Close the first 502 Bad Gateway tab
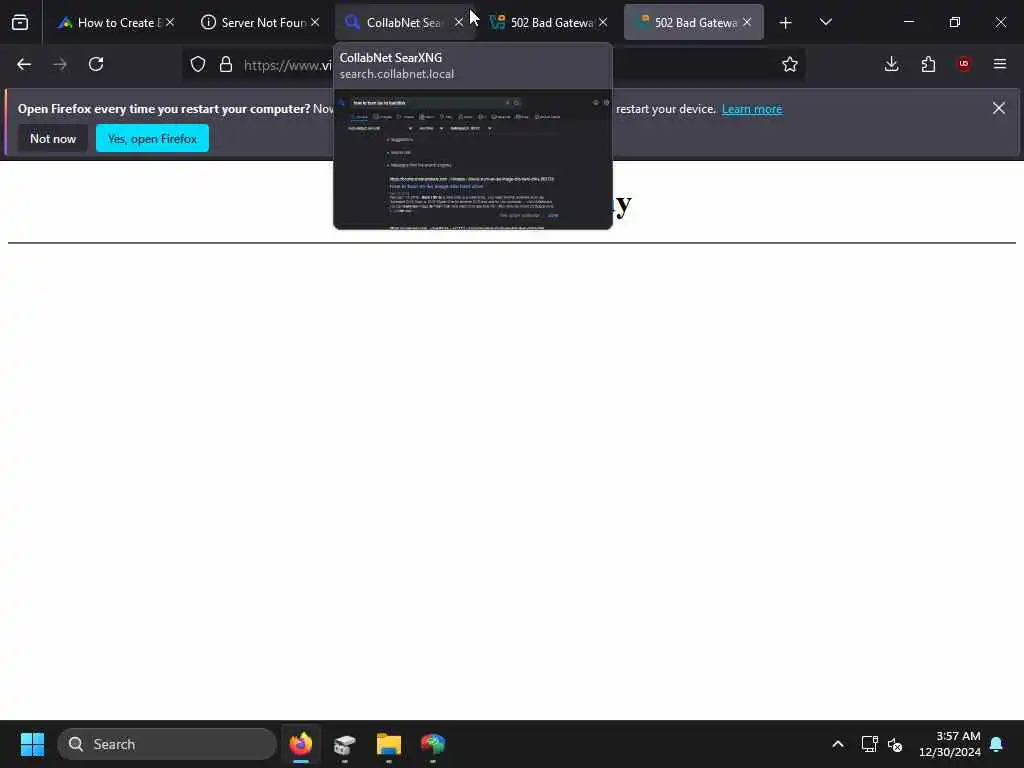The width and height of the screenshot is (1024, 768). [x=603, y=22]
